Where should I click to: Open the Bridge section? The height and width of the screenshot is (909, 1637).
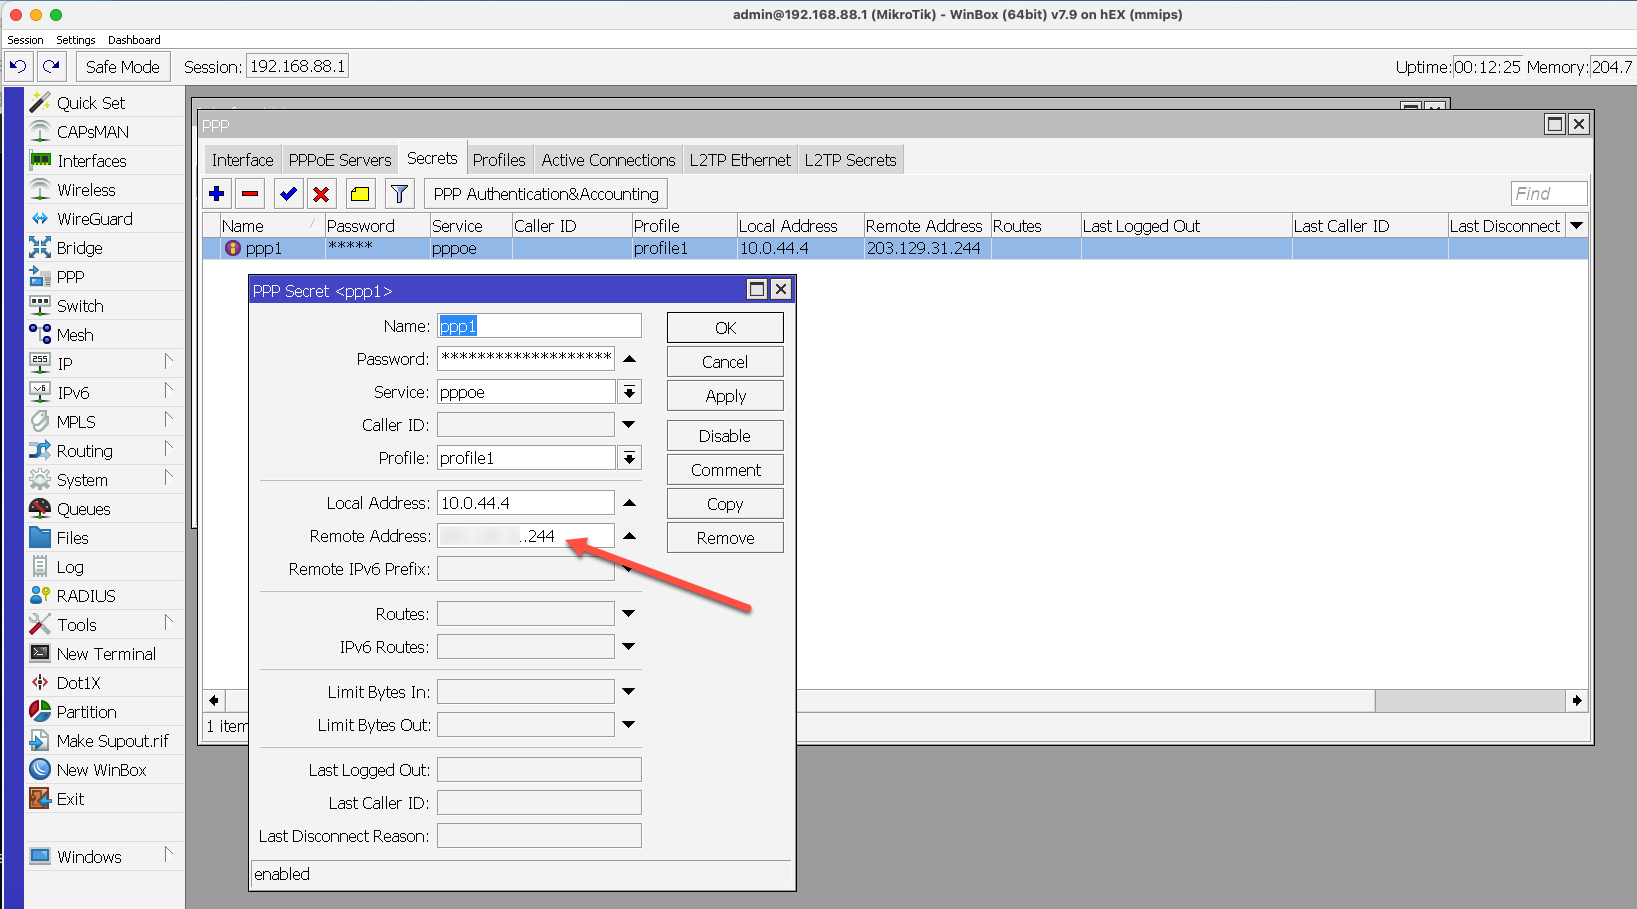78,247
